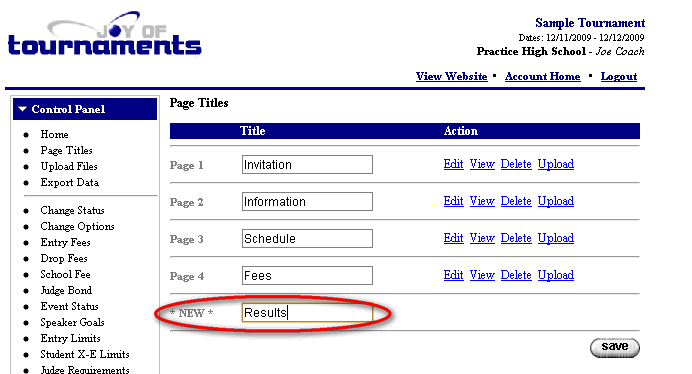Select the Page 1 Invitation title field
This screenshot has width=692, height=374.
pyautogui.click(x=307, y=165)
